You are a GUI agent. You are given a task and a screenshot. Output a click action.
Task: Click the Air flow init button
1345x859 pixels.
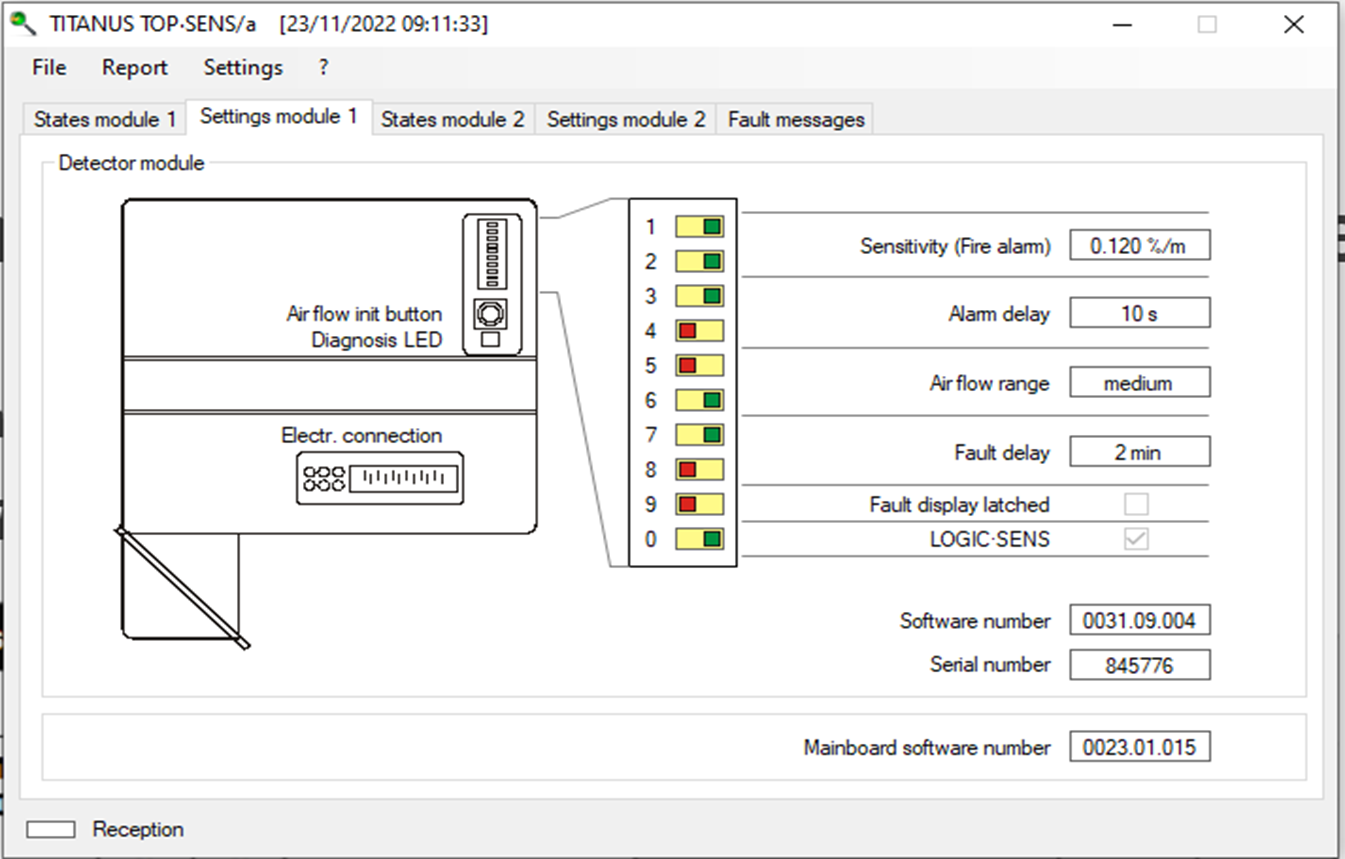[490, 314]
